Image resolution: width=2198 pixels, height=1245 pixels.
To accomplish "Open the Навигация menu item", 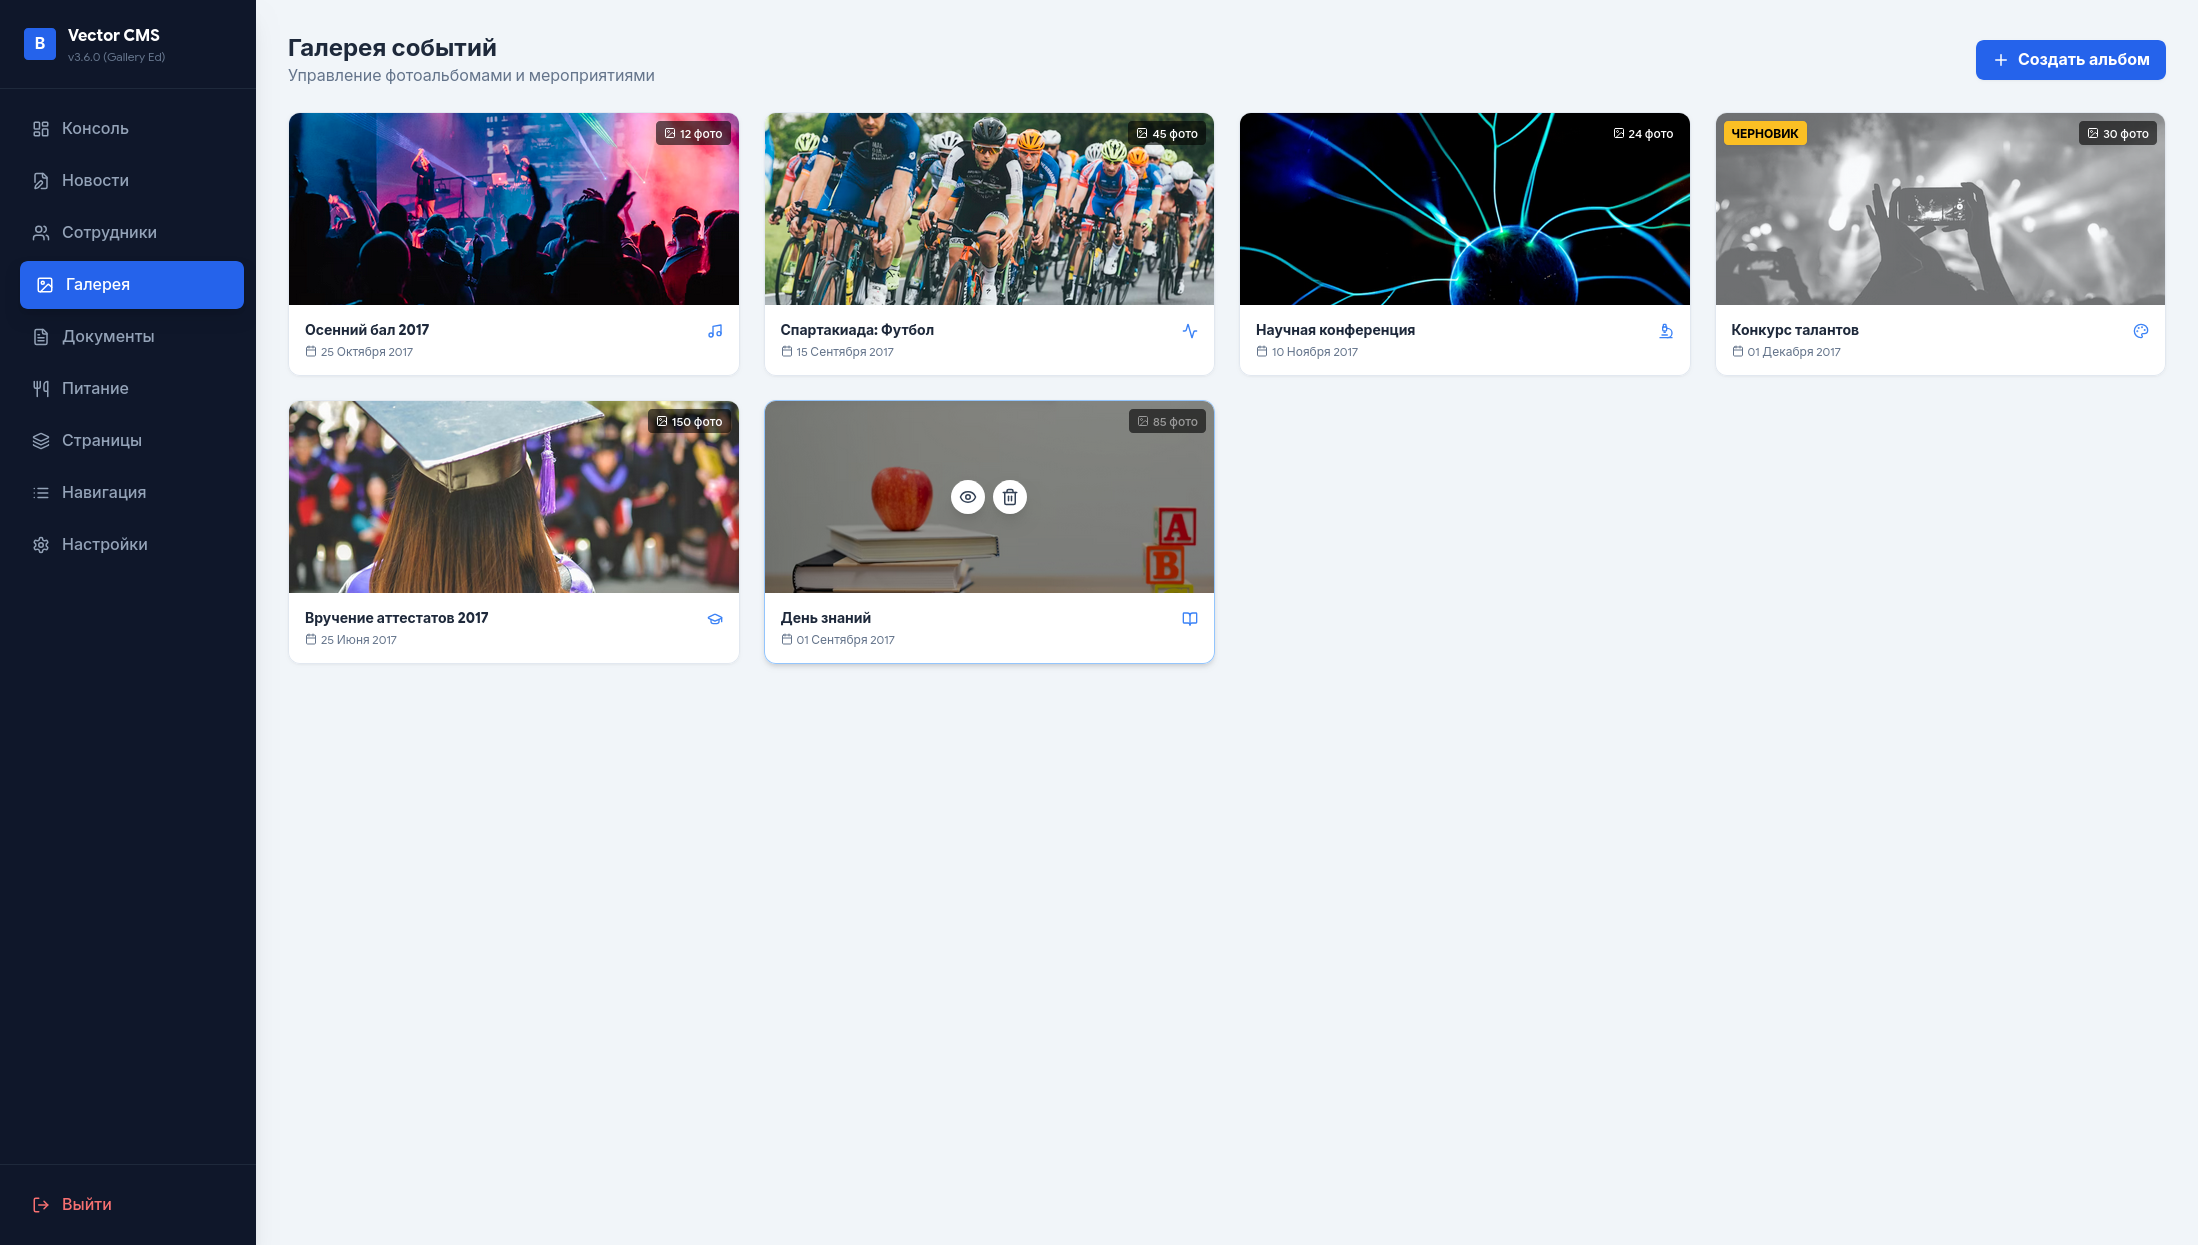I will [103, 492].
